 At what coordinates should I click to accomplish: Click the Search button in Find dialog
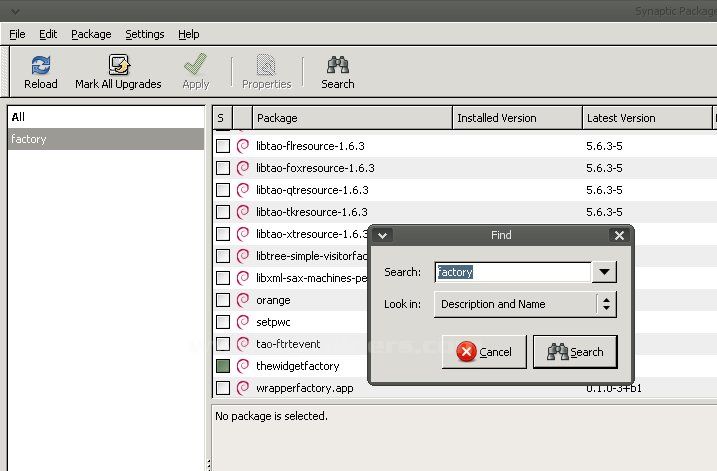tap(575, 352)
